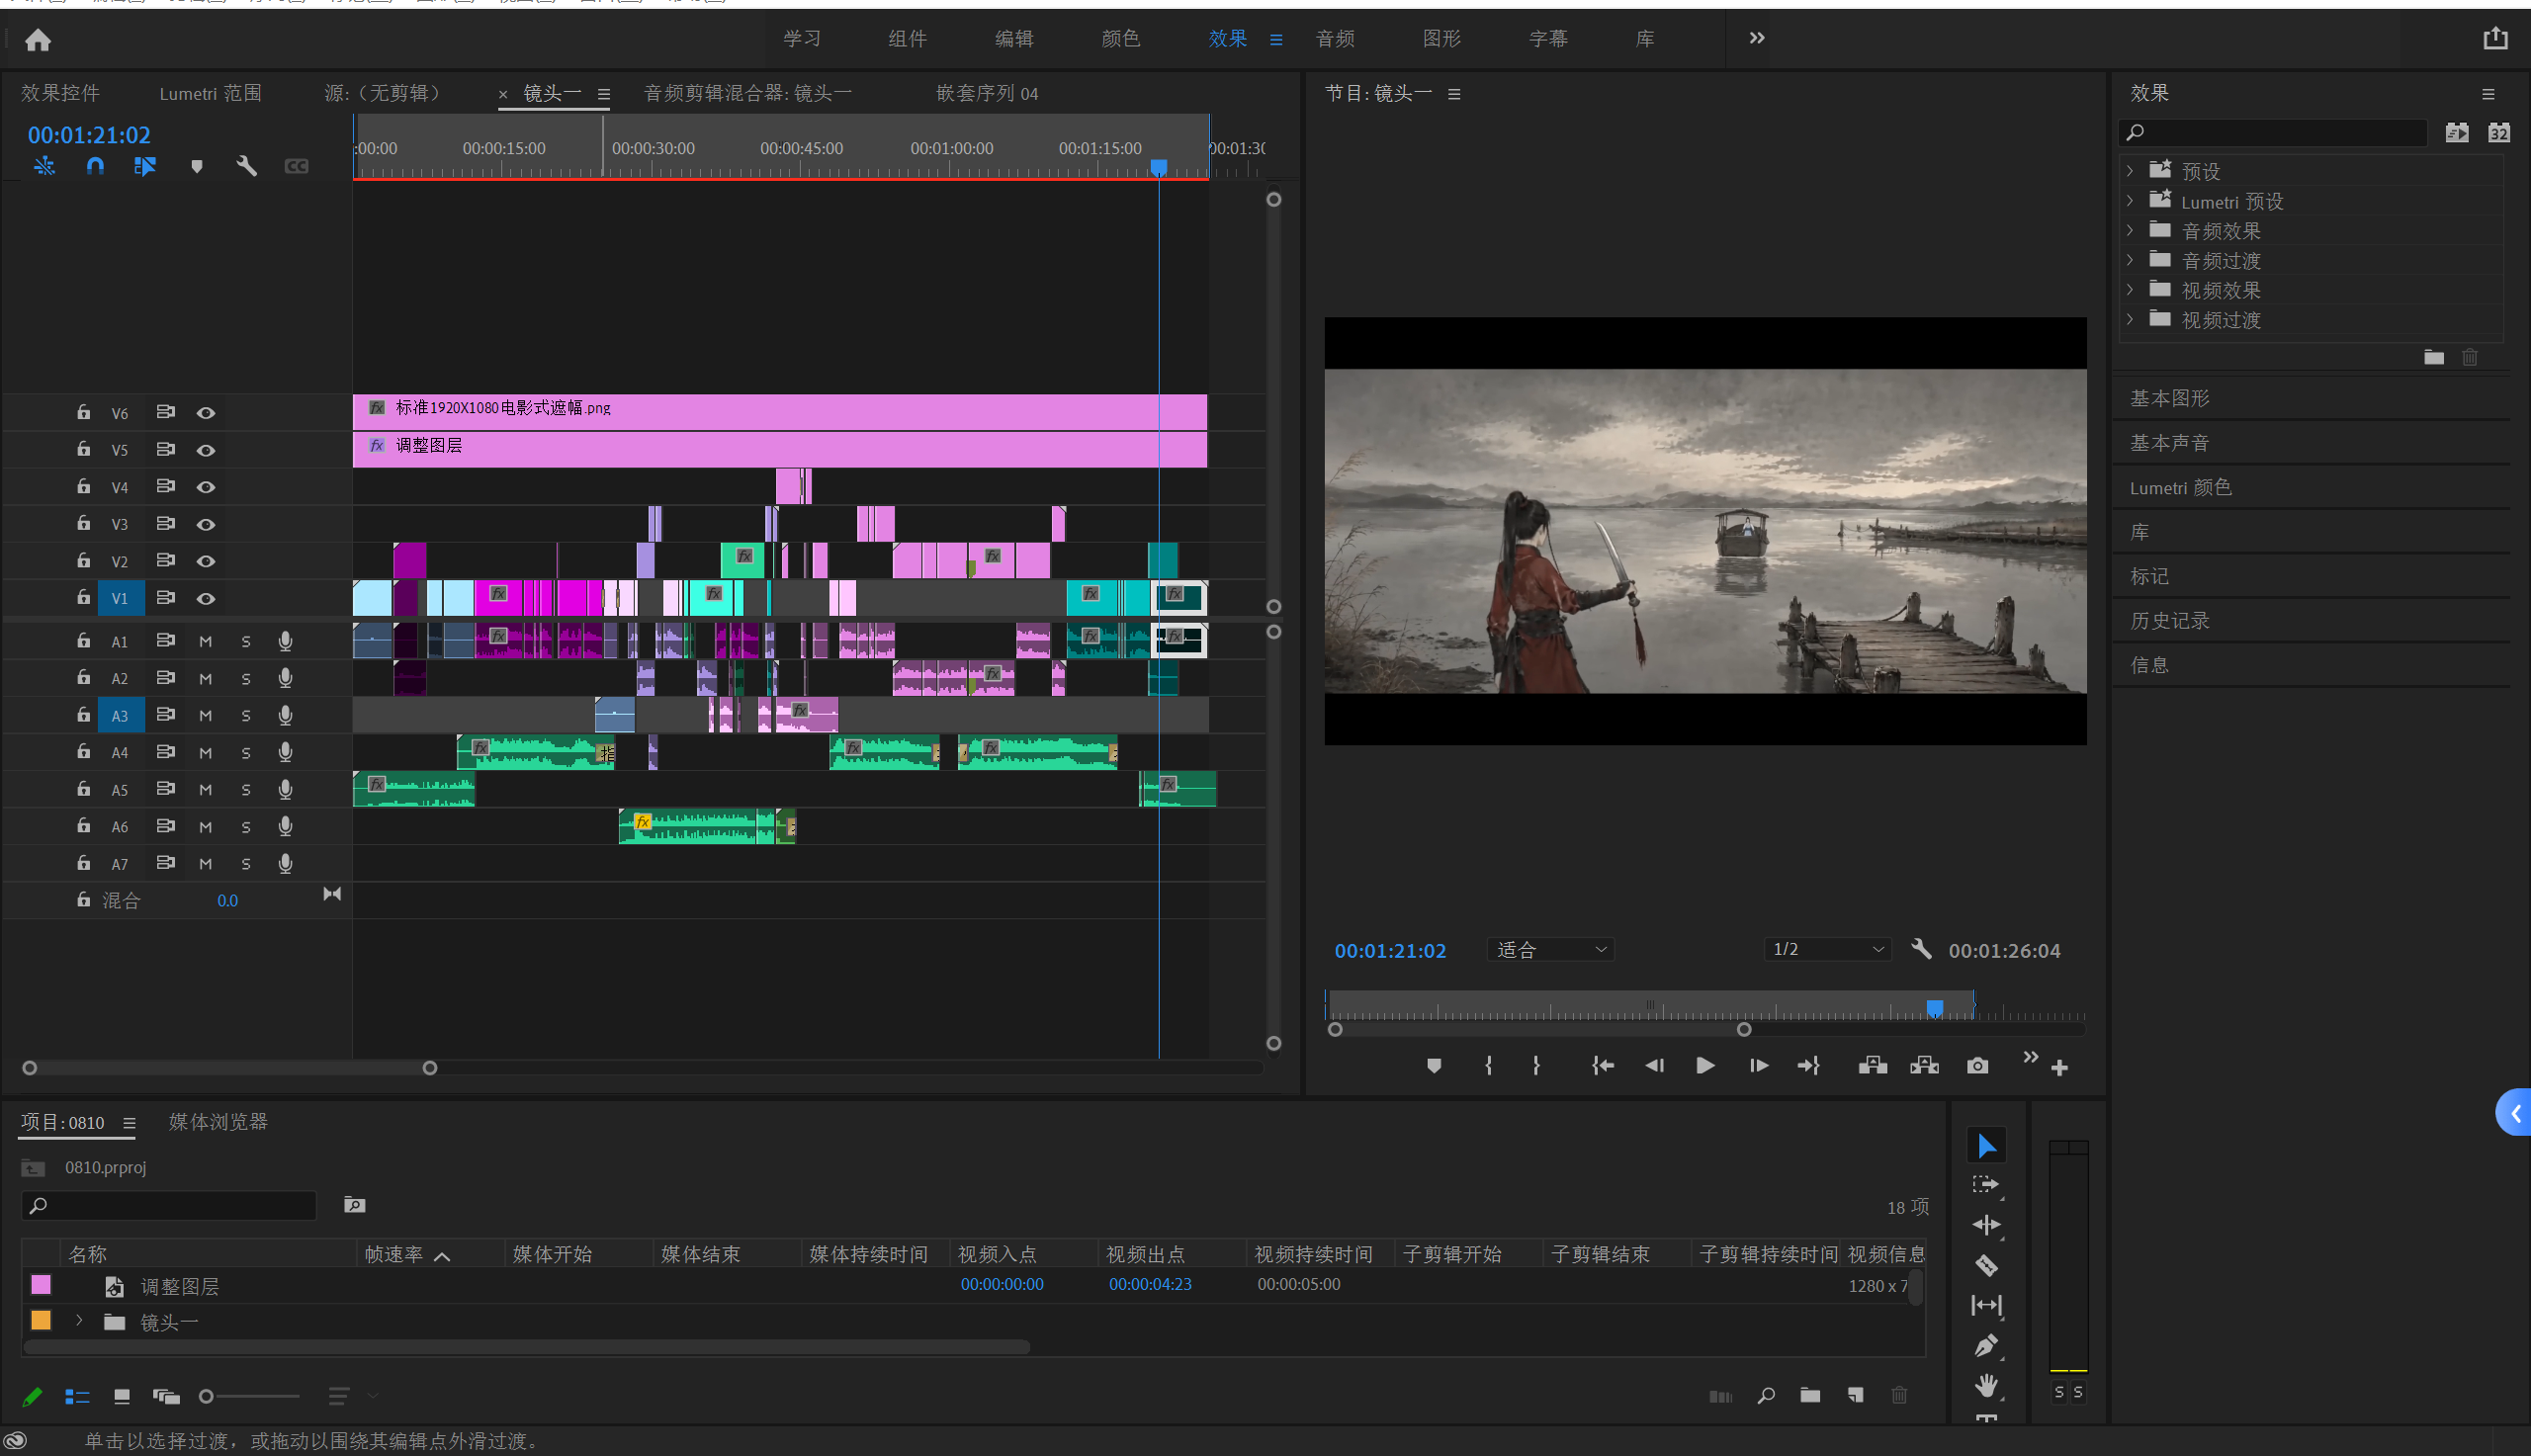Image resolution: width=2531 pixels, height=1456 pixels.
Task: Select the Pen tool
Action: click(x=1986, y=1345)
